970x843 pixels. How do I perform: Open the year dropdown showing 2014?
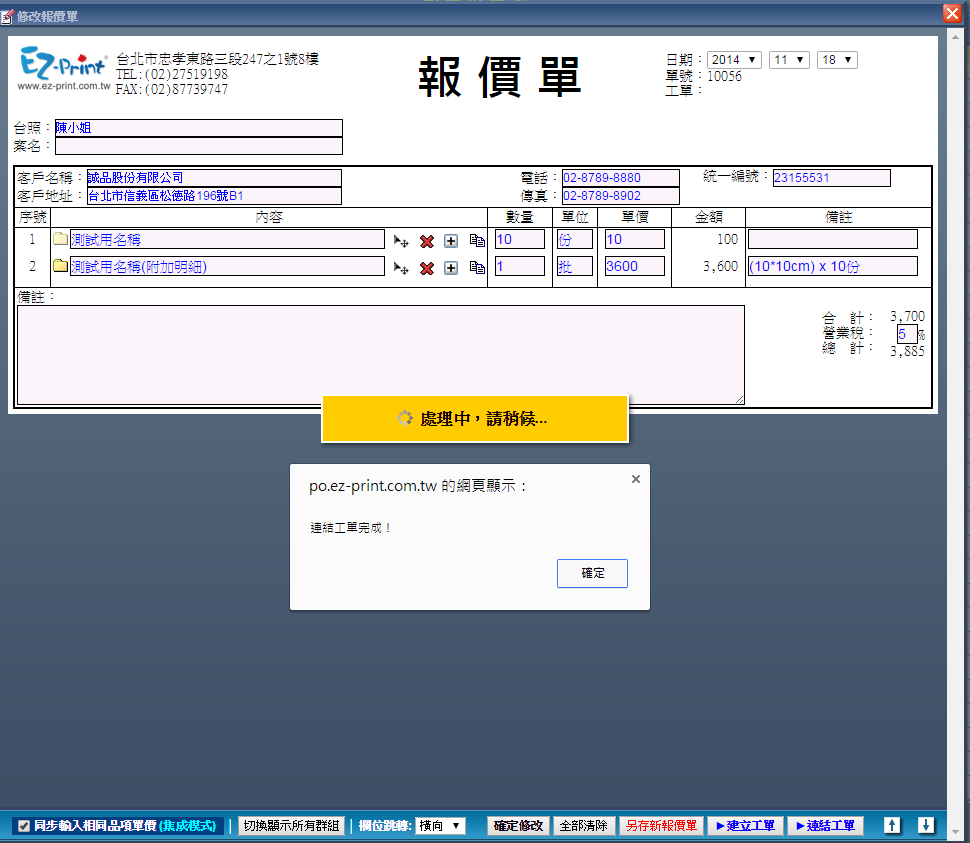pos(734,60)
